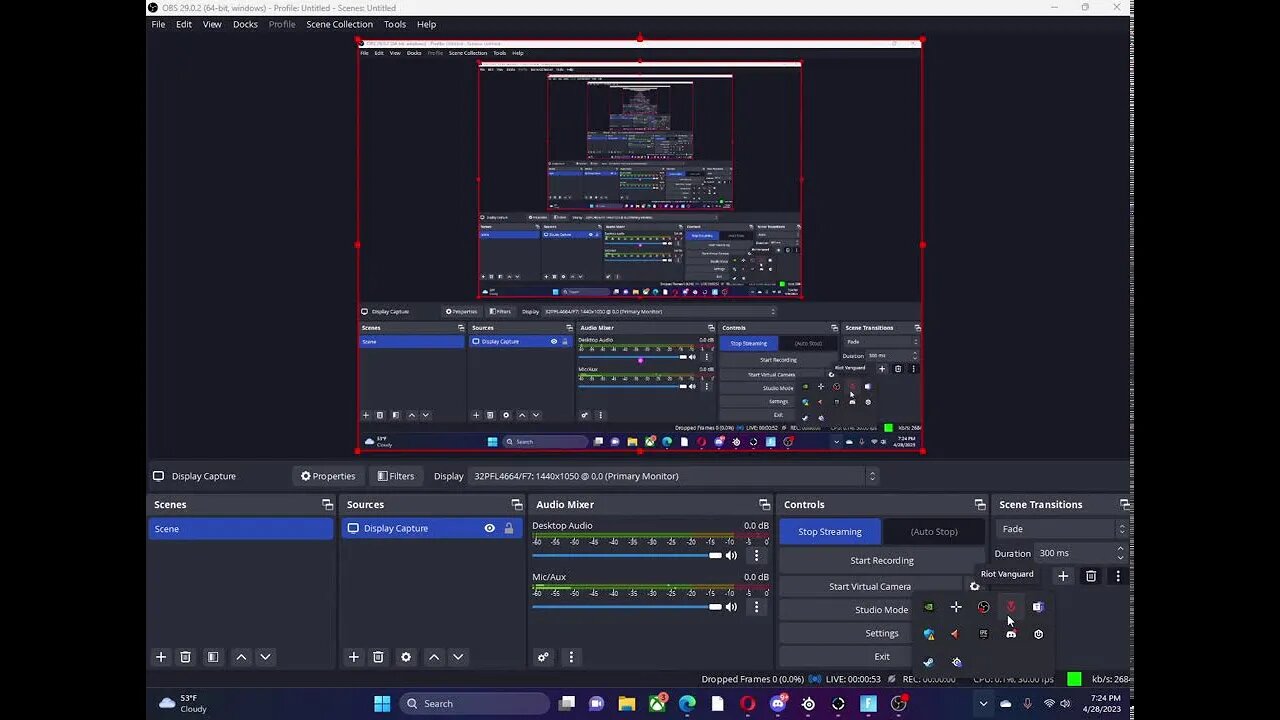
Task: Configure virtual camera gear icon
Action: point(975,587)
